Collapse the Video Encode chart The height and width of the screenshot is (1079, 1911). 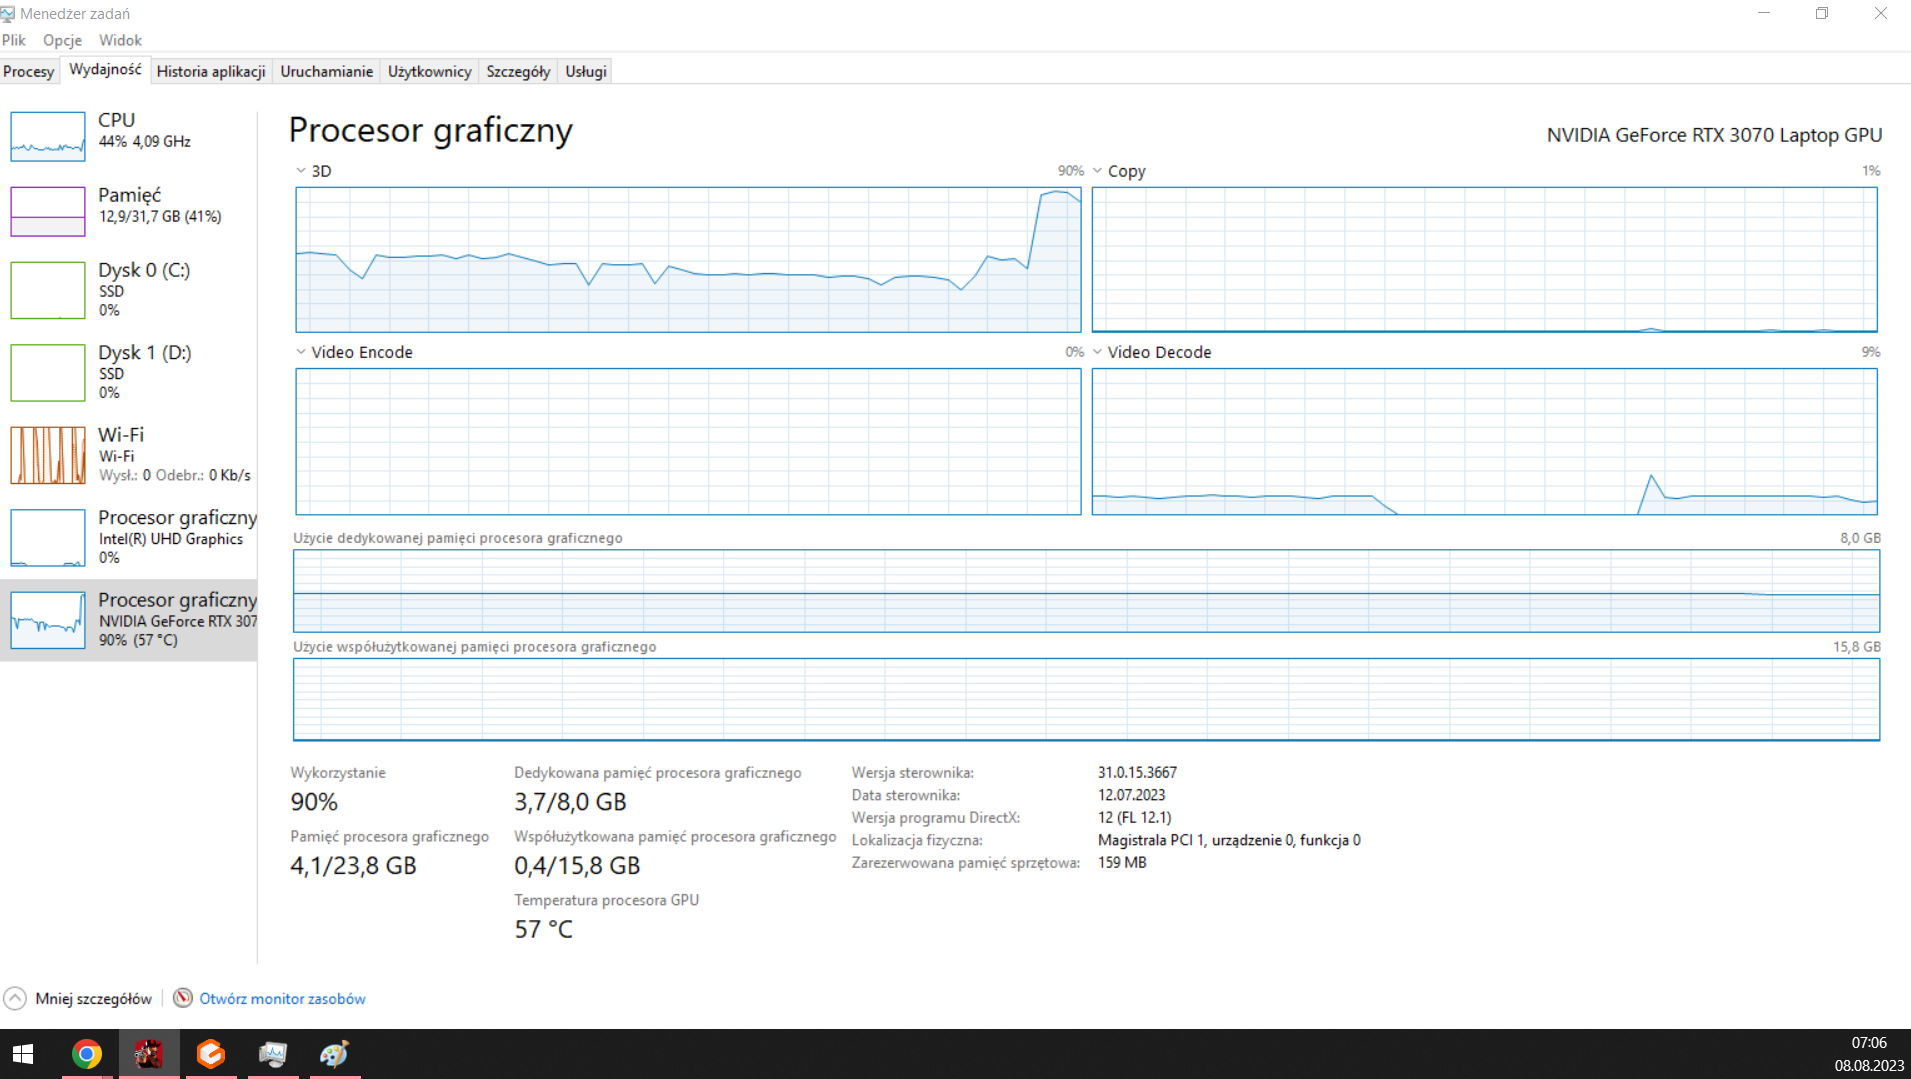click(x=300, y=352)
